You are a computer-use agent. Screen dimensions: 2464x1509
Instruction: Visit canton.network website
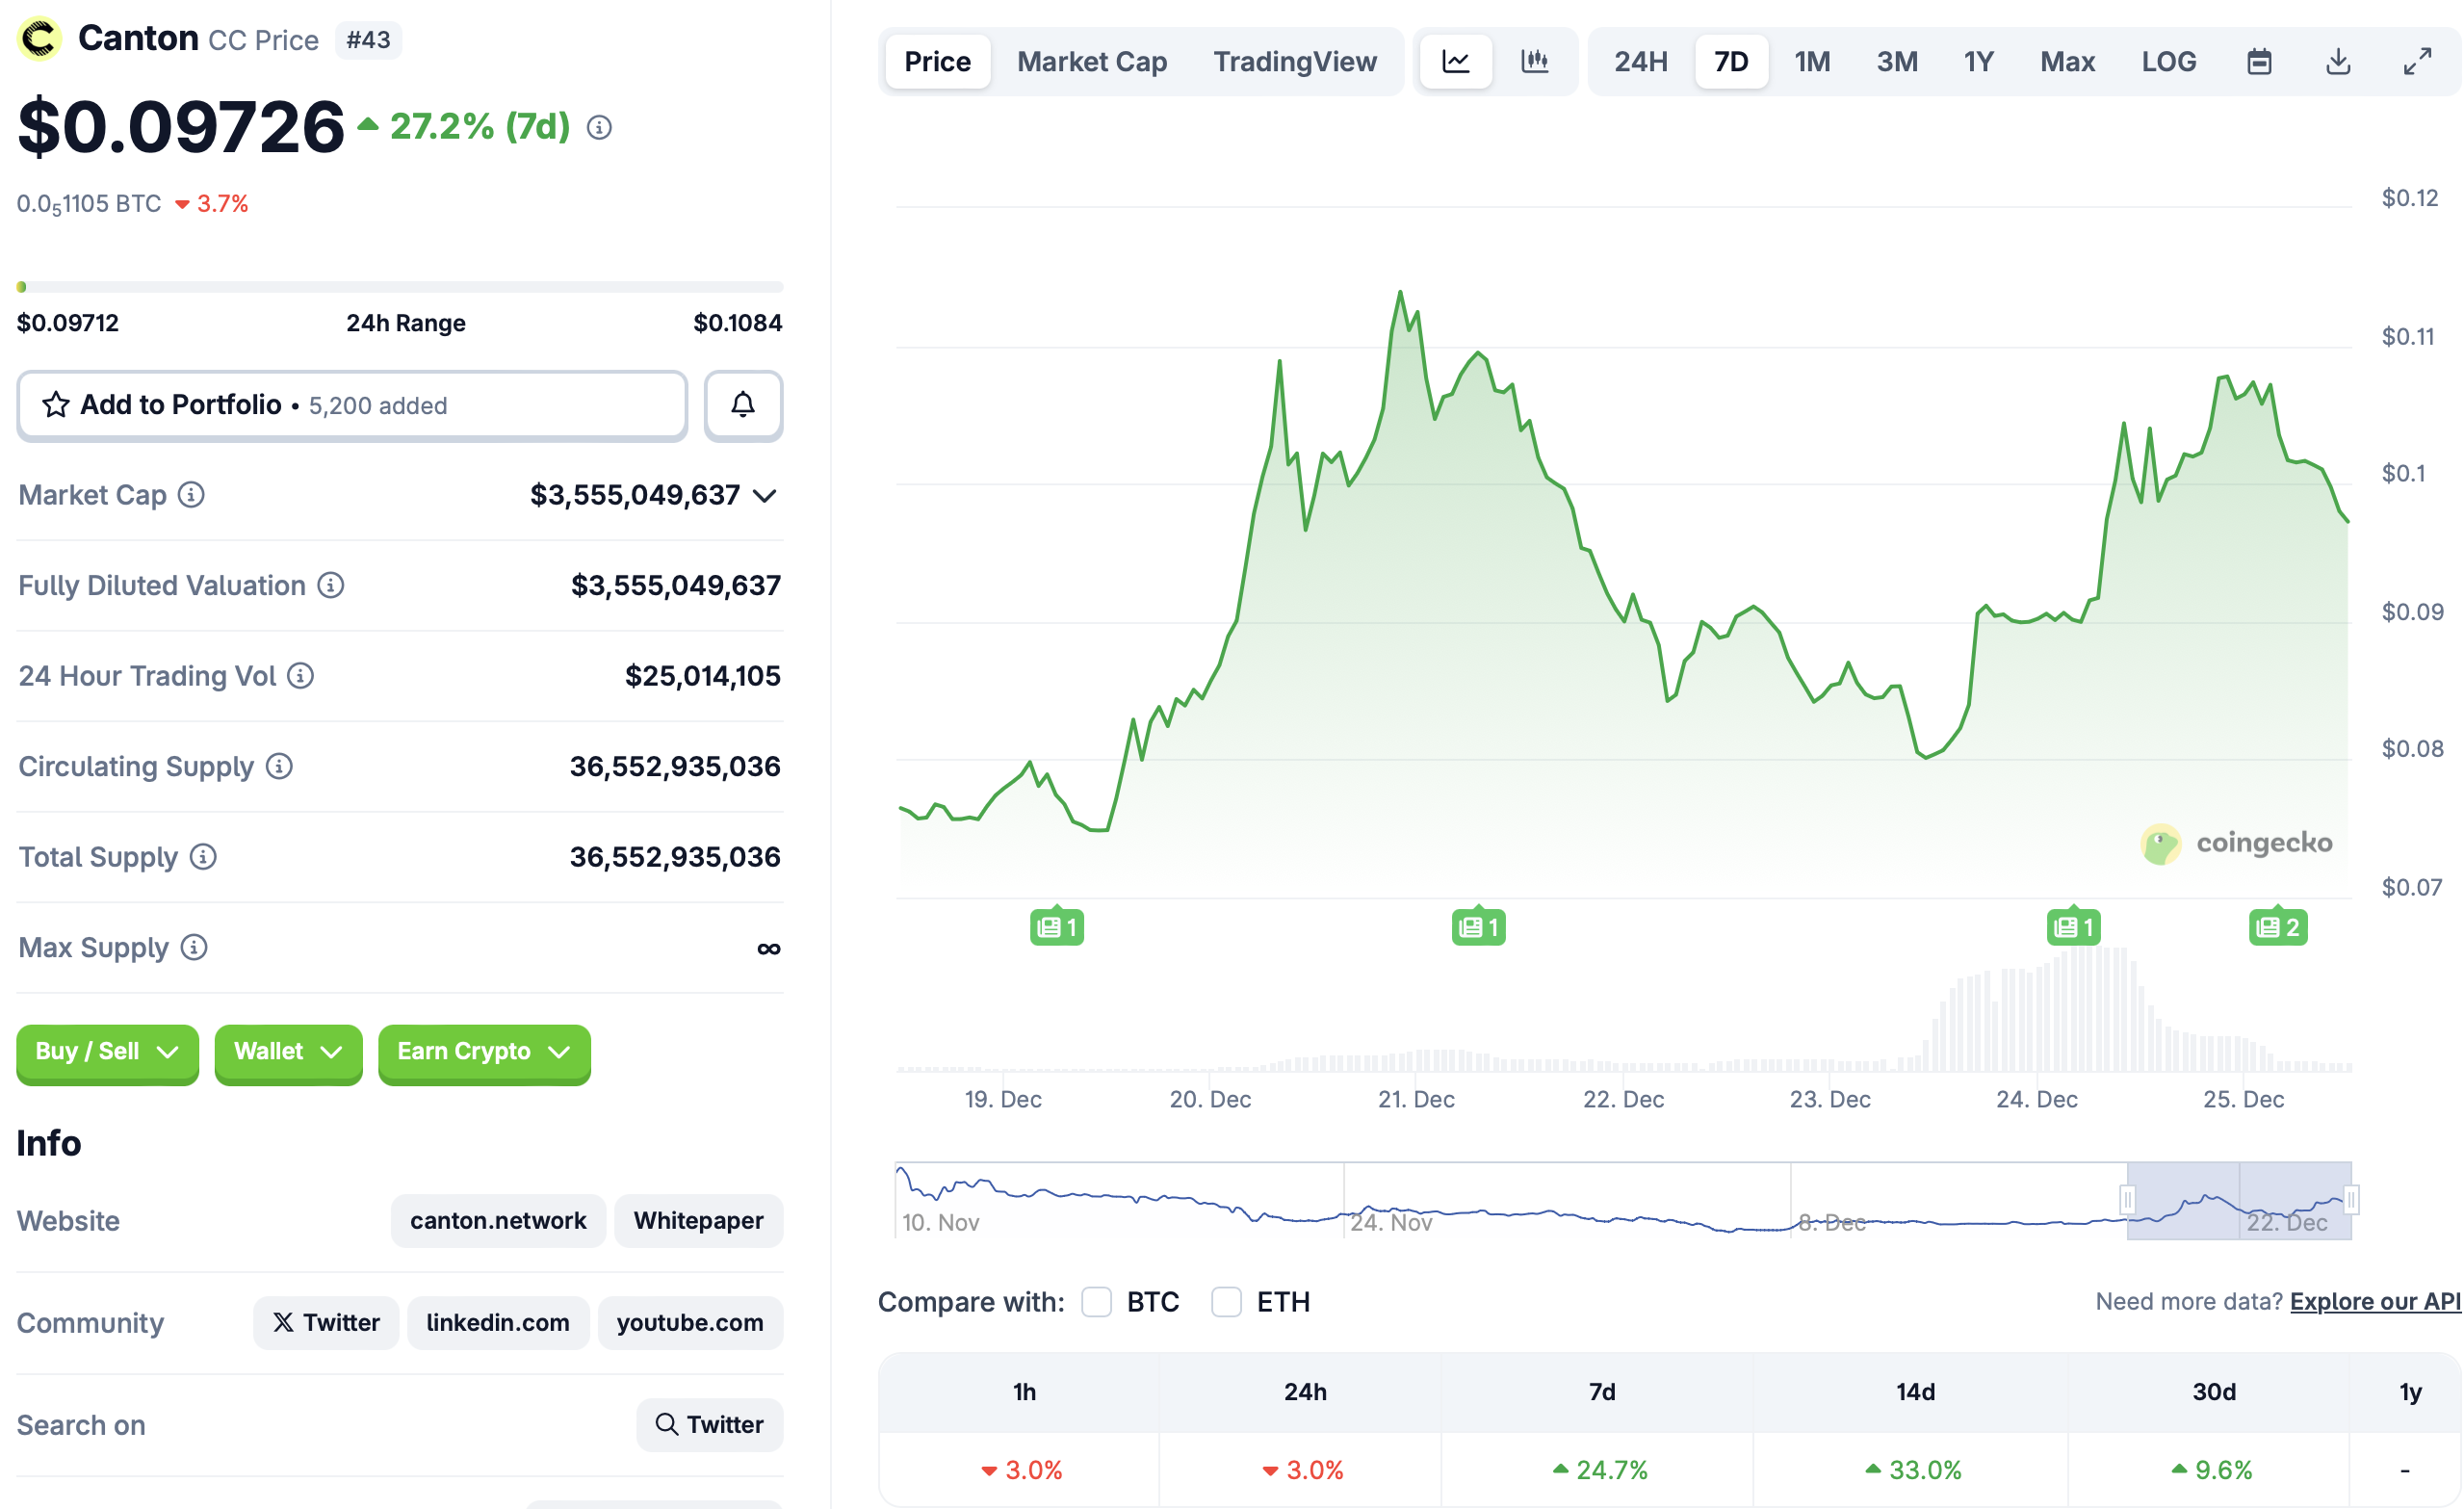(x=497, y=1220)
